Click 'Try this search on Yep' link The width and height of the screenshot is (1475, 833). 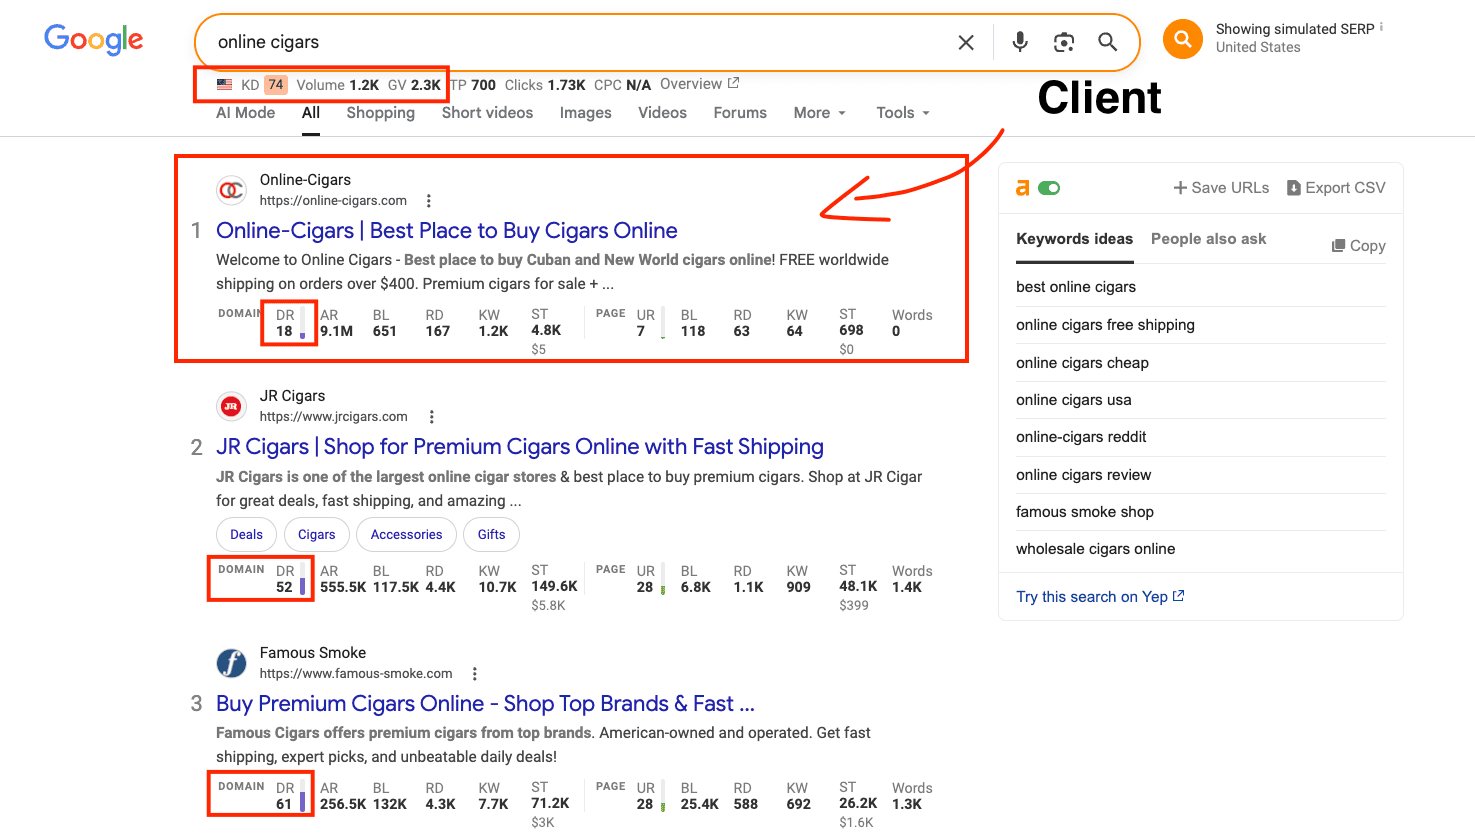click(x=1092, y=597)
